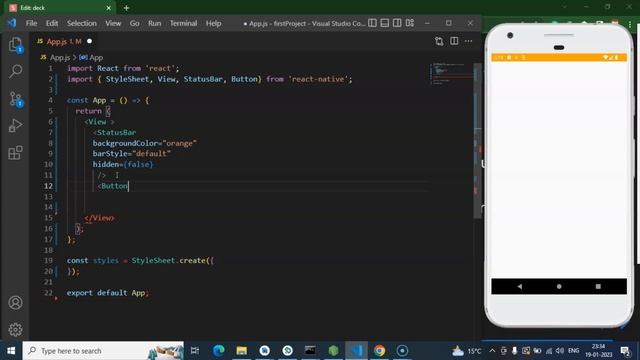Open Task View on the taskbar
The height and width of the screenshot is (360, 640).
coord(195,351)
